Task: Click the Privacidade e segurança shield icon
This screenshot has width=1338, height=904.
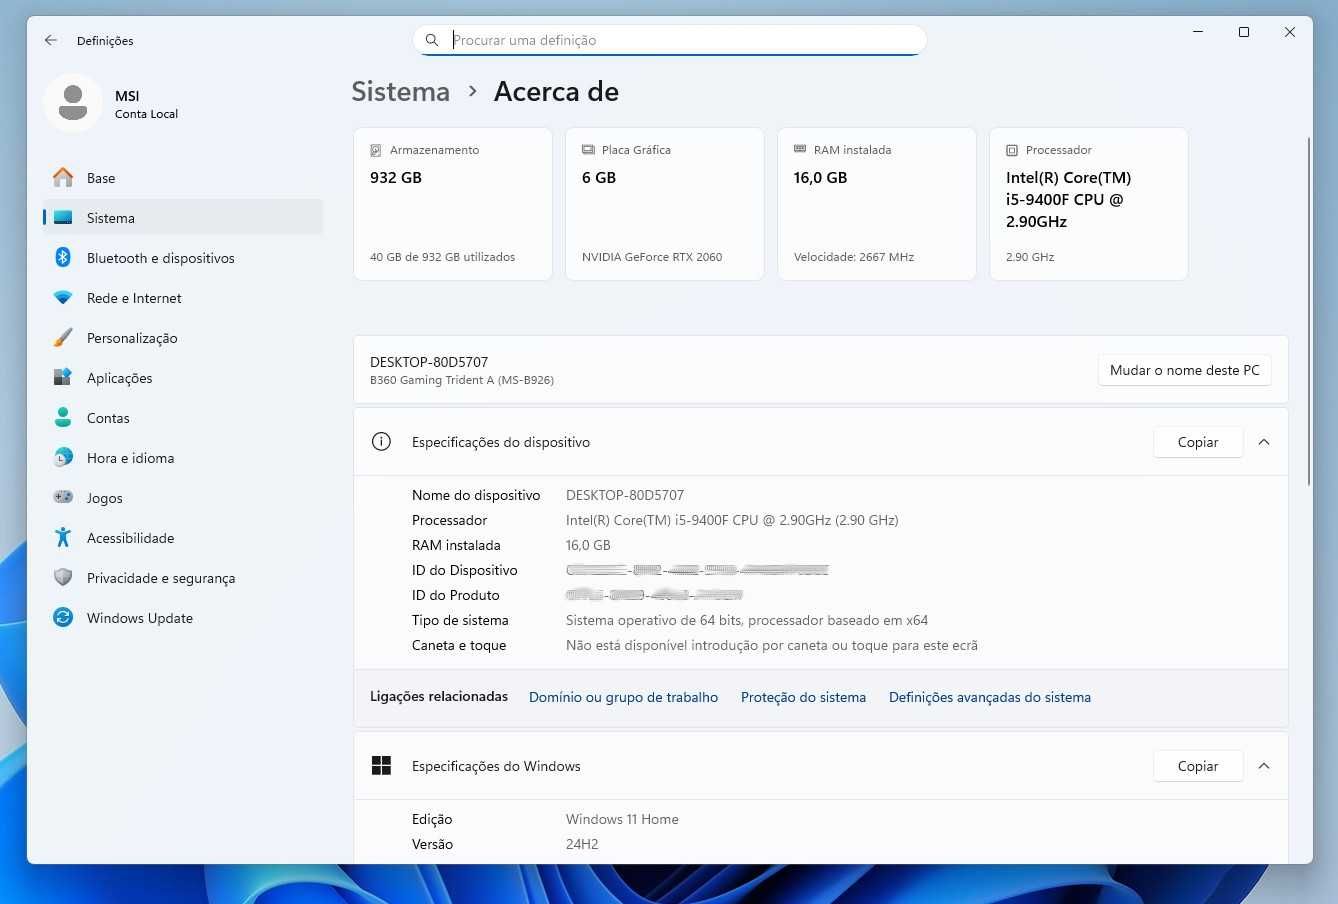Action: coord(63,578)
